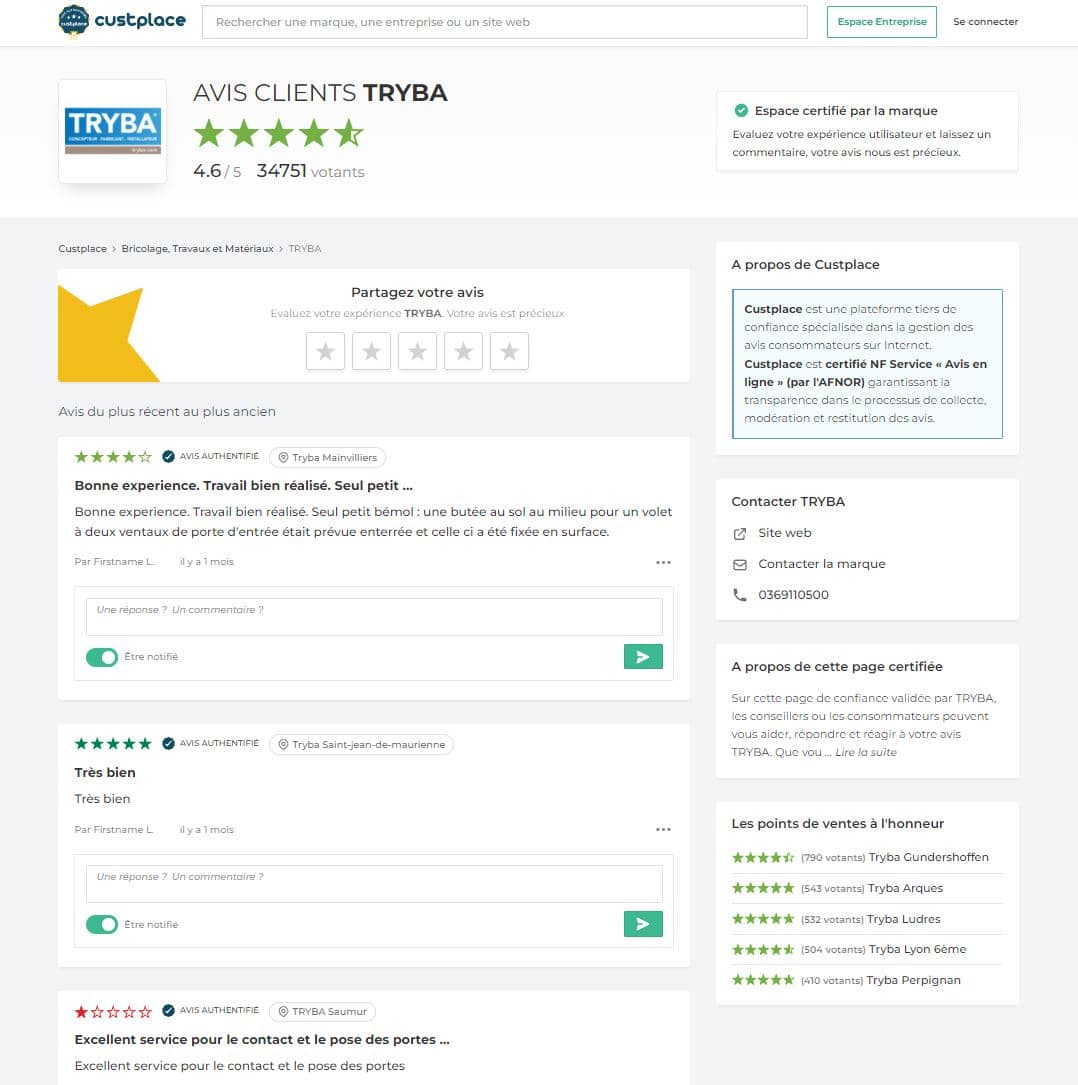Toggle Être notifié on the Mainvilliers review
The height and width of the screenshot is (1085, 1078).
(x=102, y=657)
